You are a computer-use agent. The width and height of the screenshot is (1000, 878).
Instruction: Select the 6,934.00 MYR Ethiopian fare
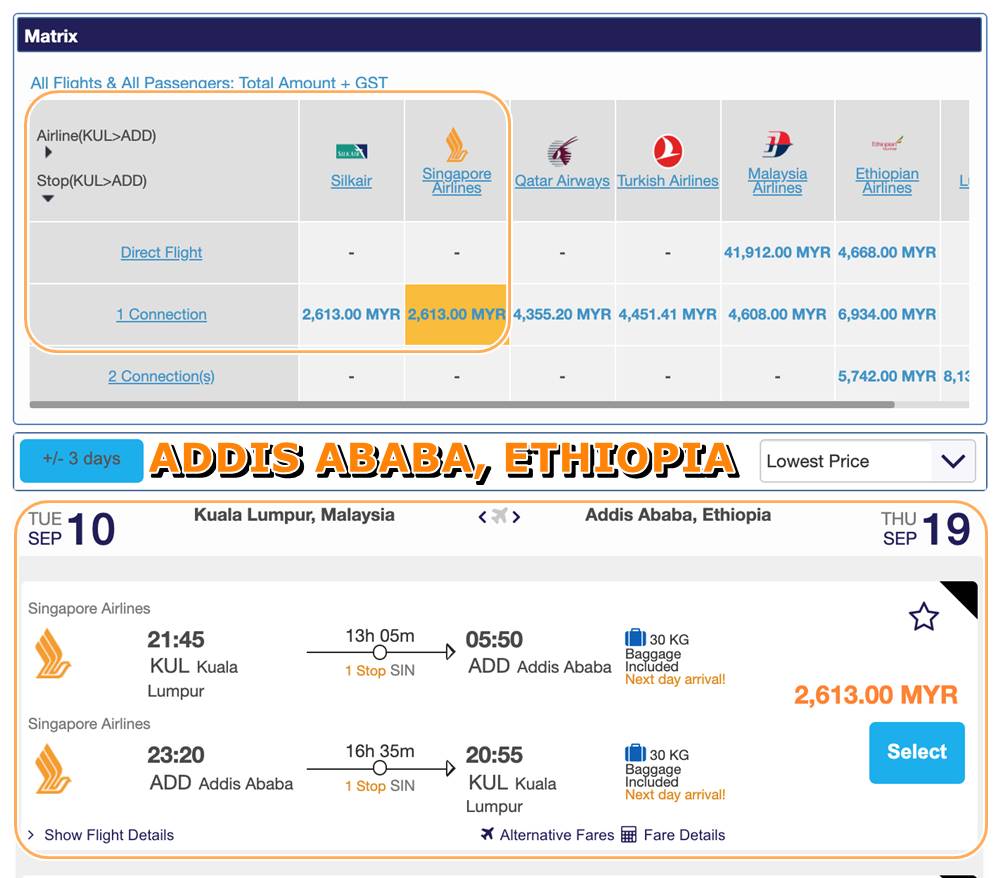click(x=887, y=314)
